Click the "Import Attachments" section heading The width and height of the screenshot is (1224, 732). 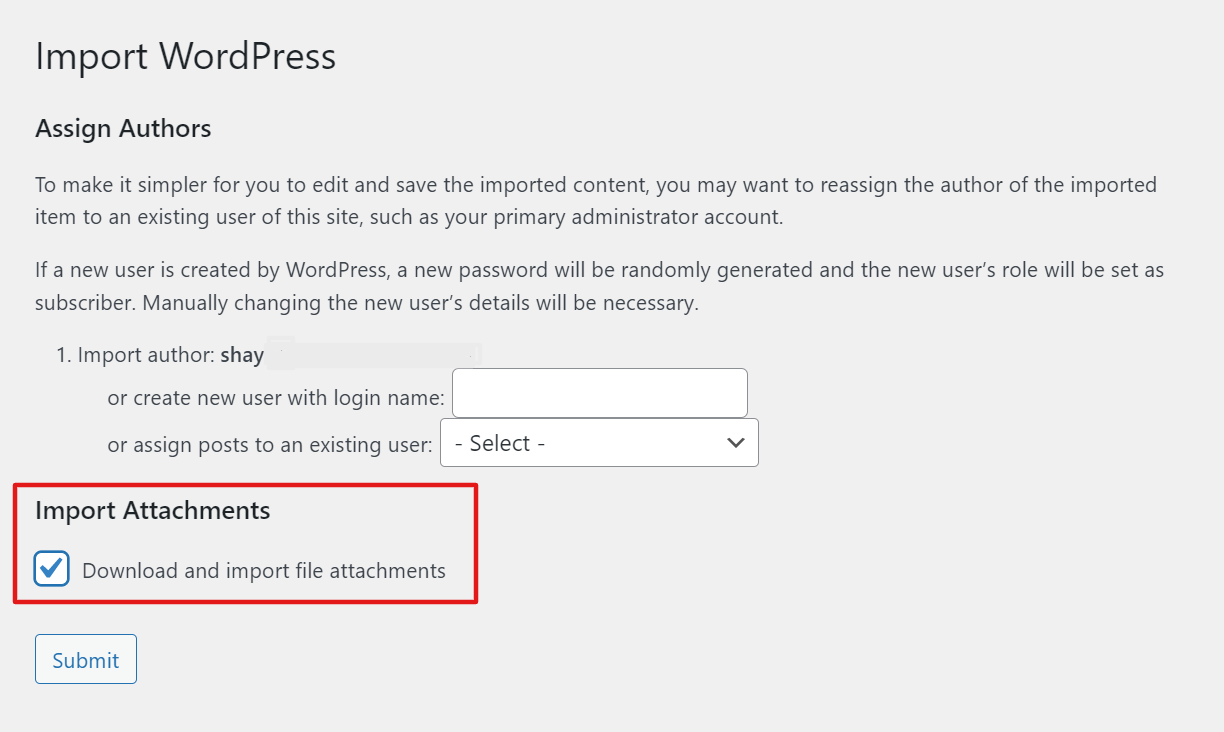152,510
